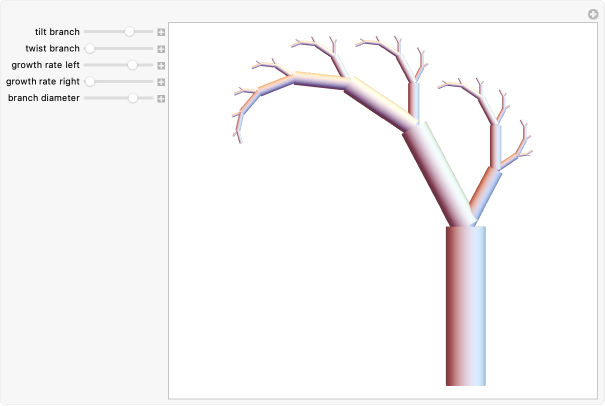Click the "tilt branch" label text
605x406 pixels.
click(57, 32)
